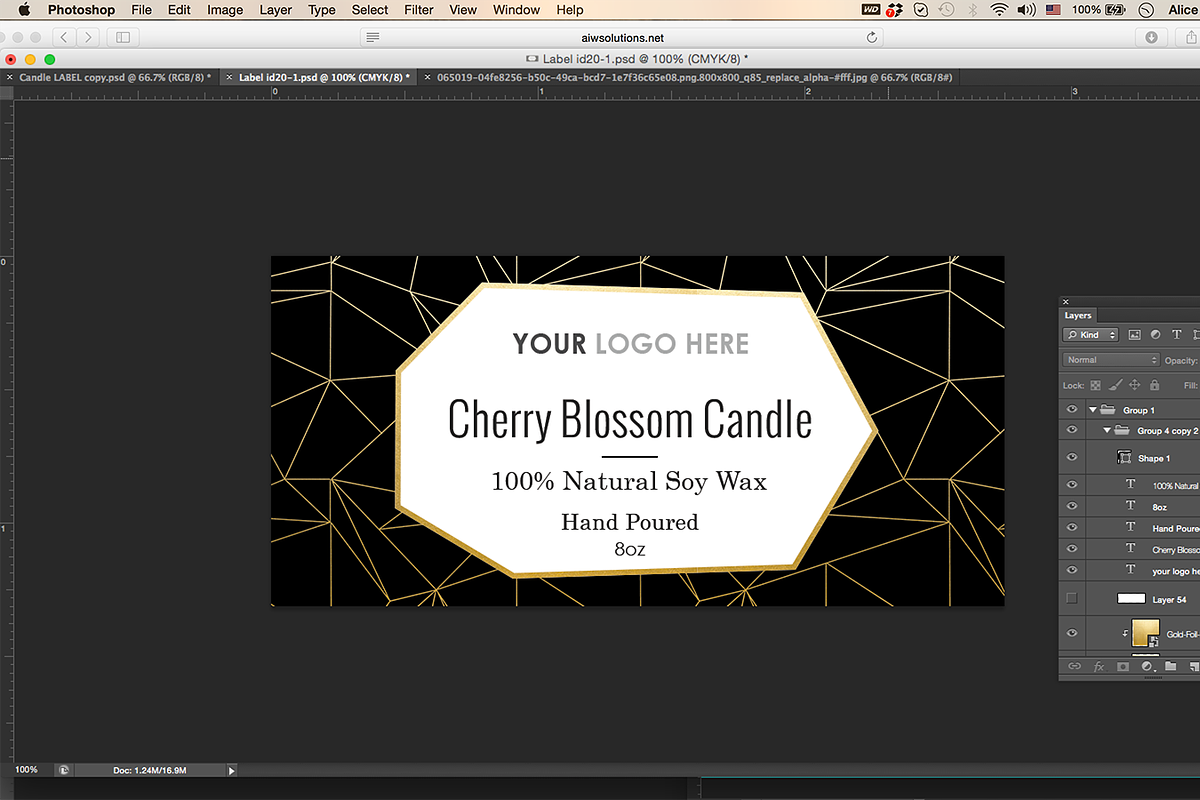This screenshot has width=1200, height=800.
Task: Click the Safari back arrow
Action: click(x=65, y=37)
